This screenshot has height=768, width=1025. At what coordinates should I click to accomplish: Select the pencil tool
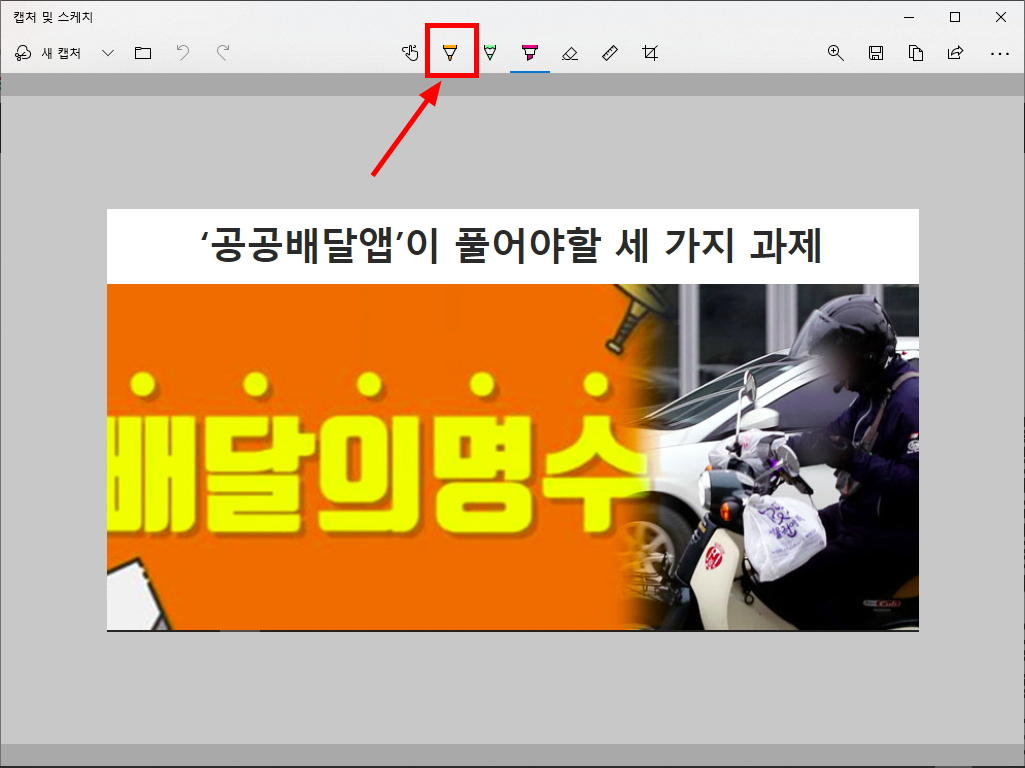[490, 53]
